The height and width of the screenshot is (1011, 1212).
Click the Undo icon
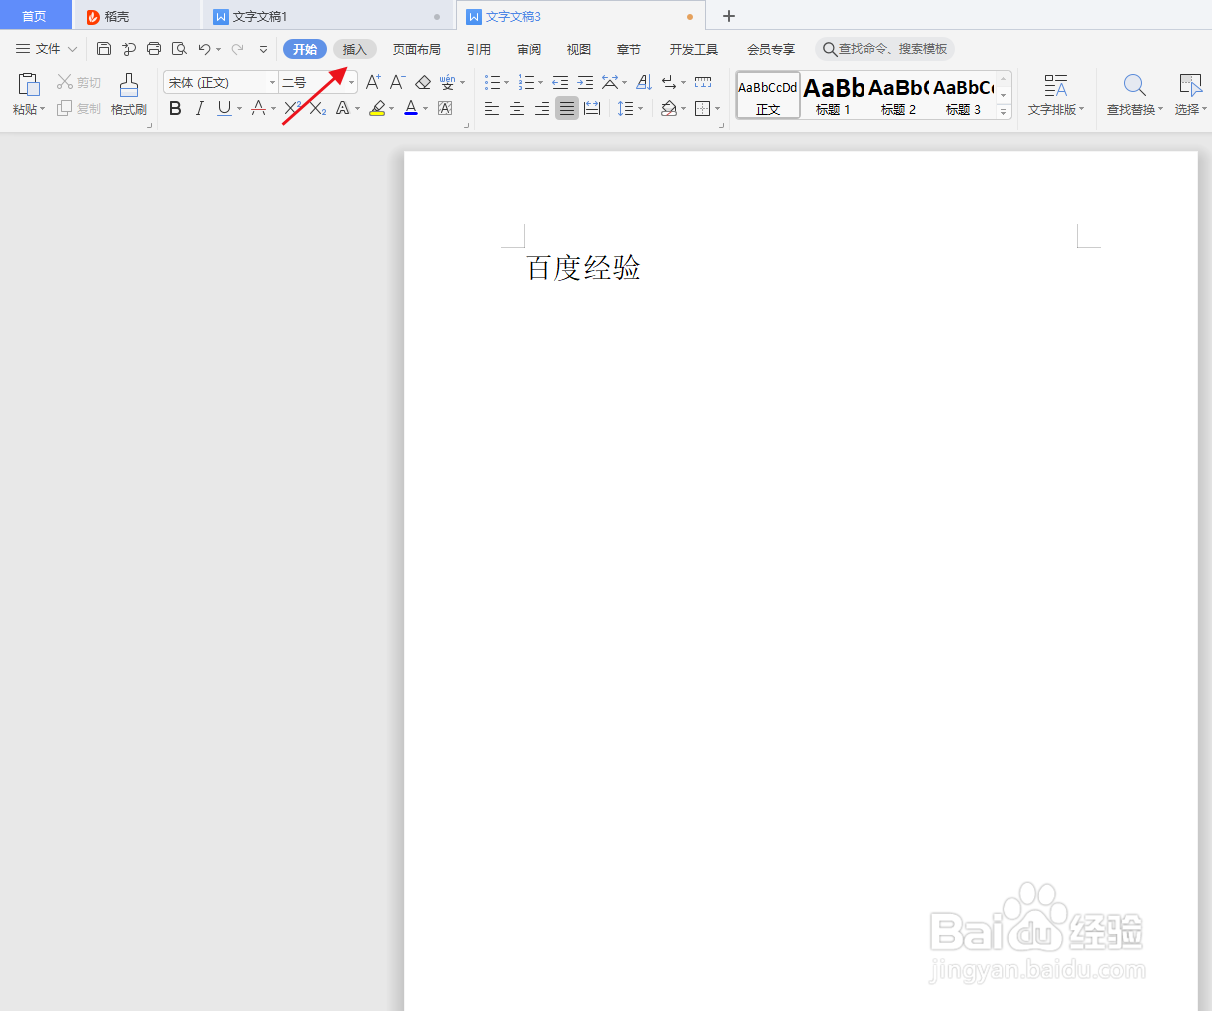[204, 49]
